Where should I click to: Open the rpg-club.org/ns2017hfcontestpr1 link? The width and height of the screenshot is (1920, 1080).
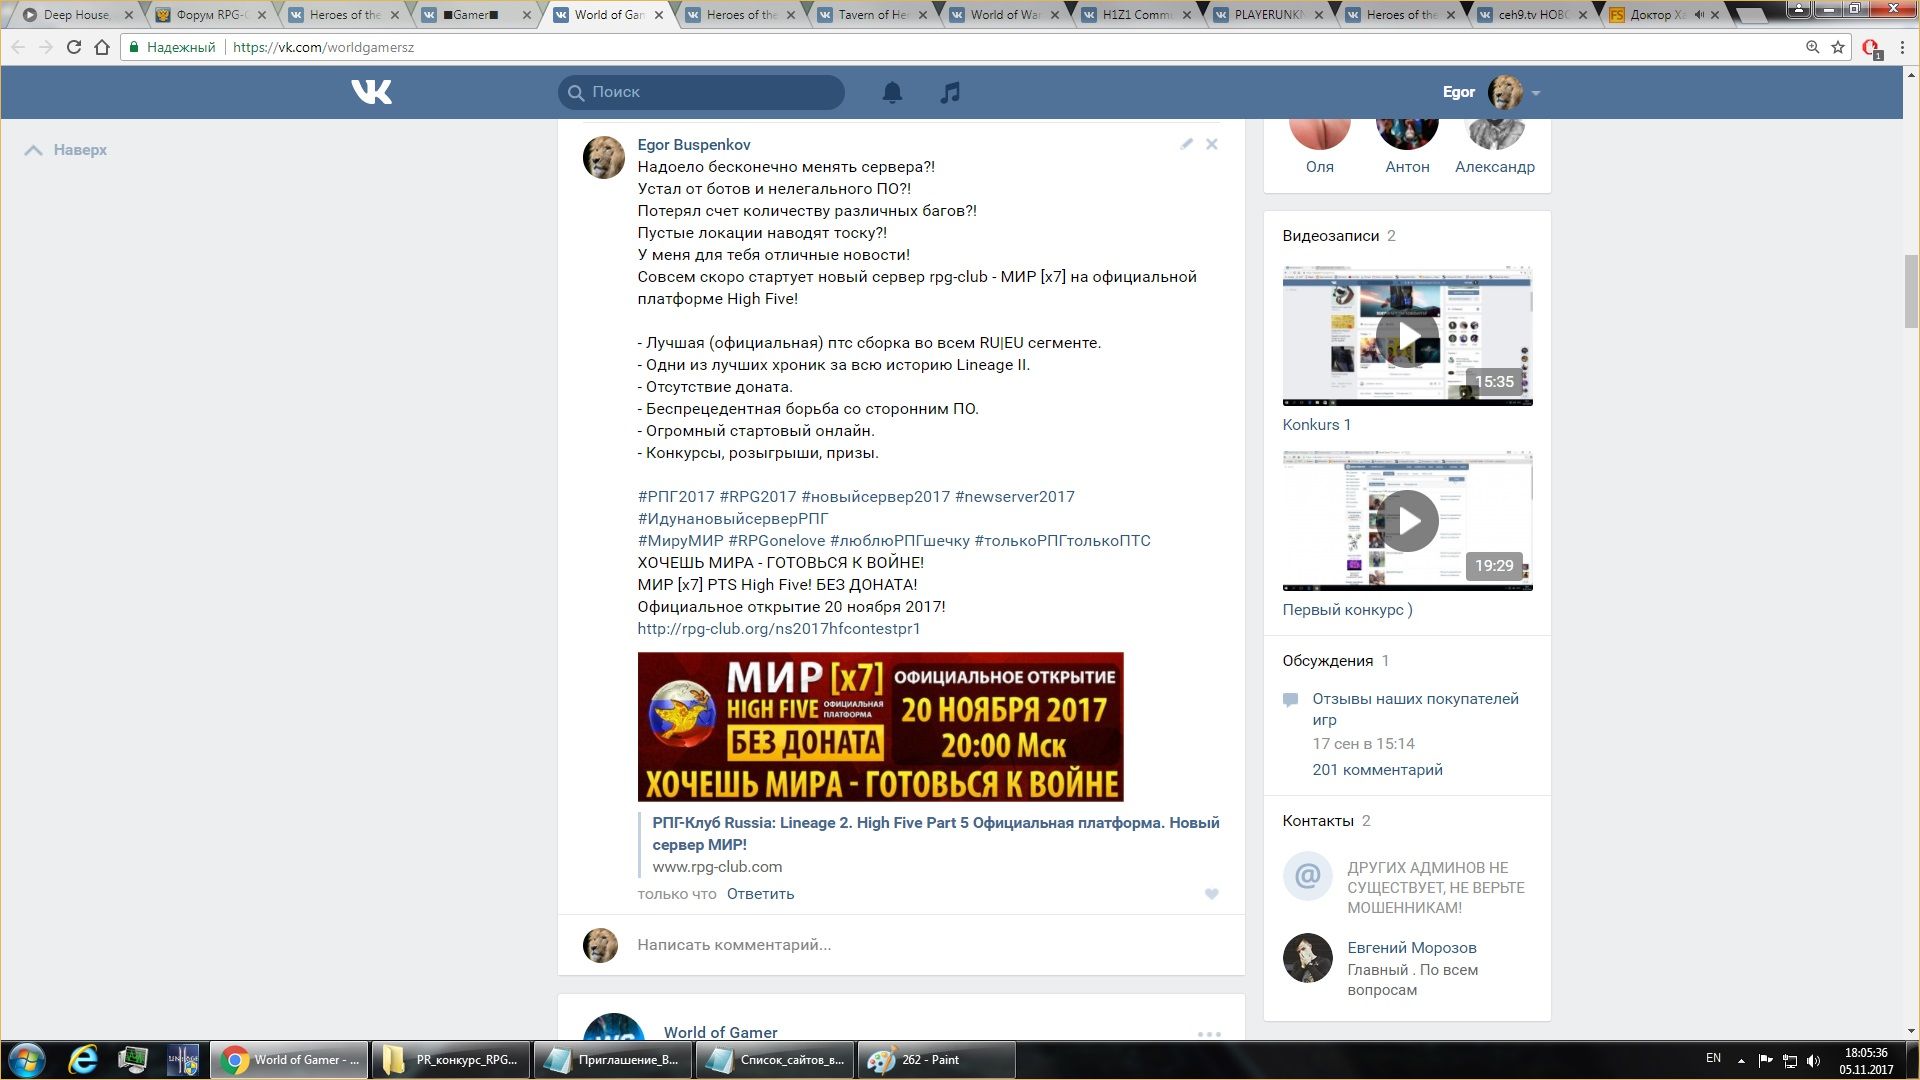pos(778,629)
